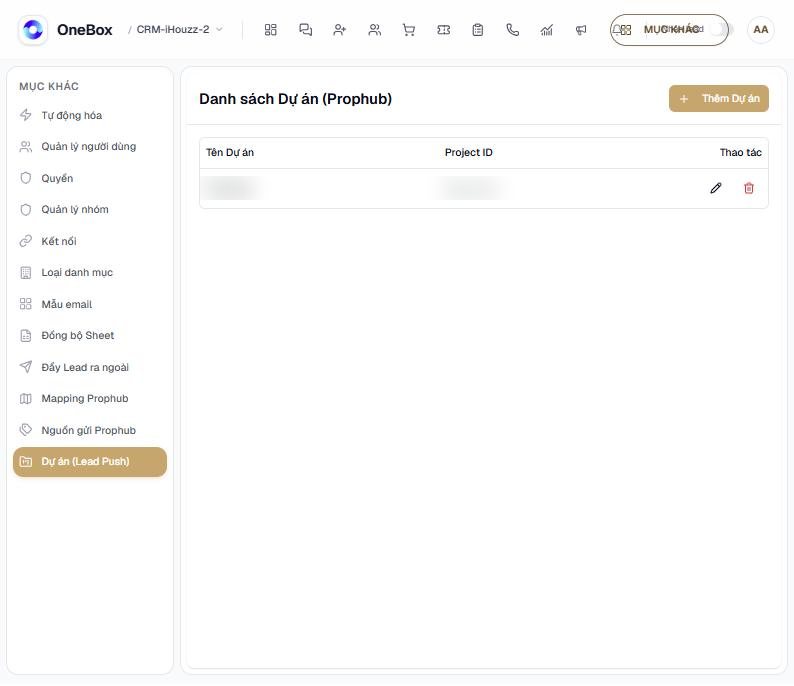Go to Kết nối settings
The width and height of the screenshot is (794, 686).
point(90,241)
